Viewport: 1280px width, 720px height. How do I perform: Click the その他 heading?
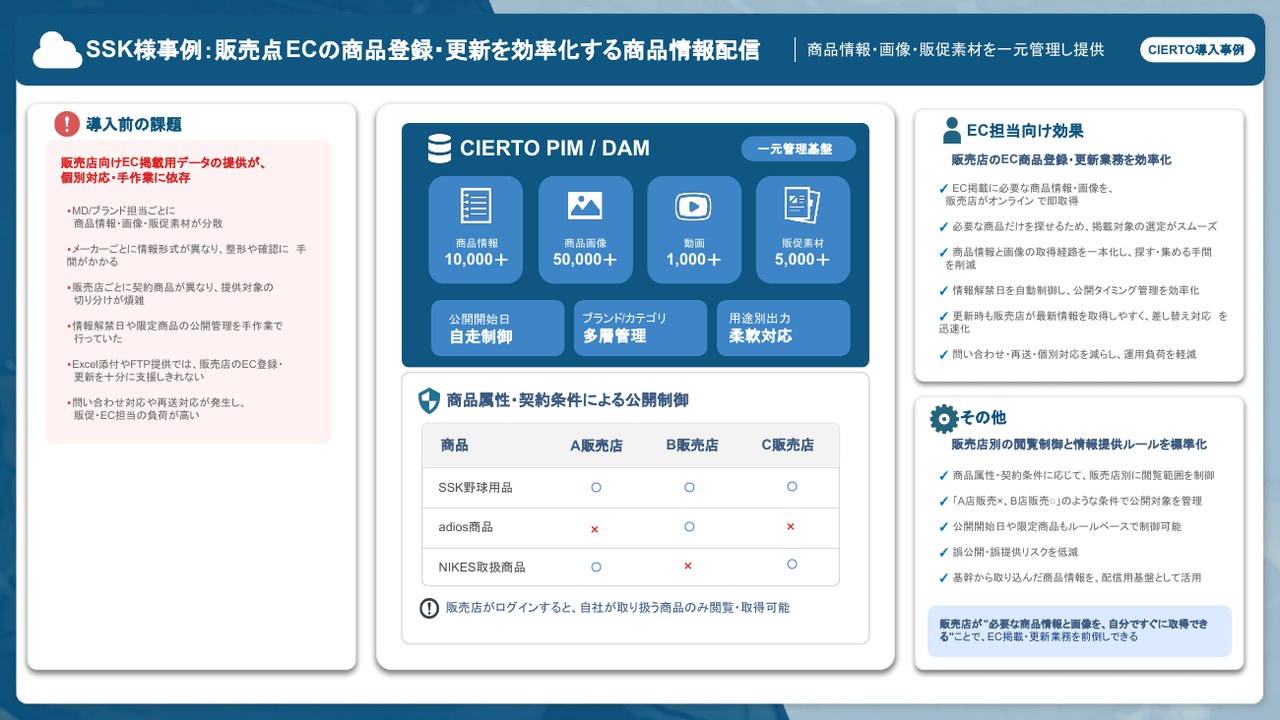tap(983, 418)
